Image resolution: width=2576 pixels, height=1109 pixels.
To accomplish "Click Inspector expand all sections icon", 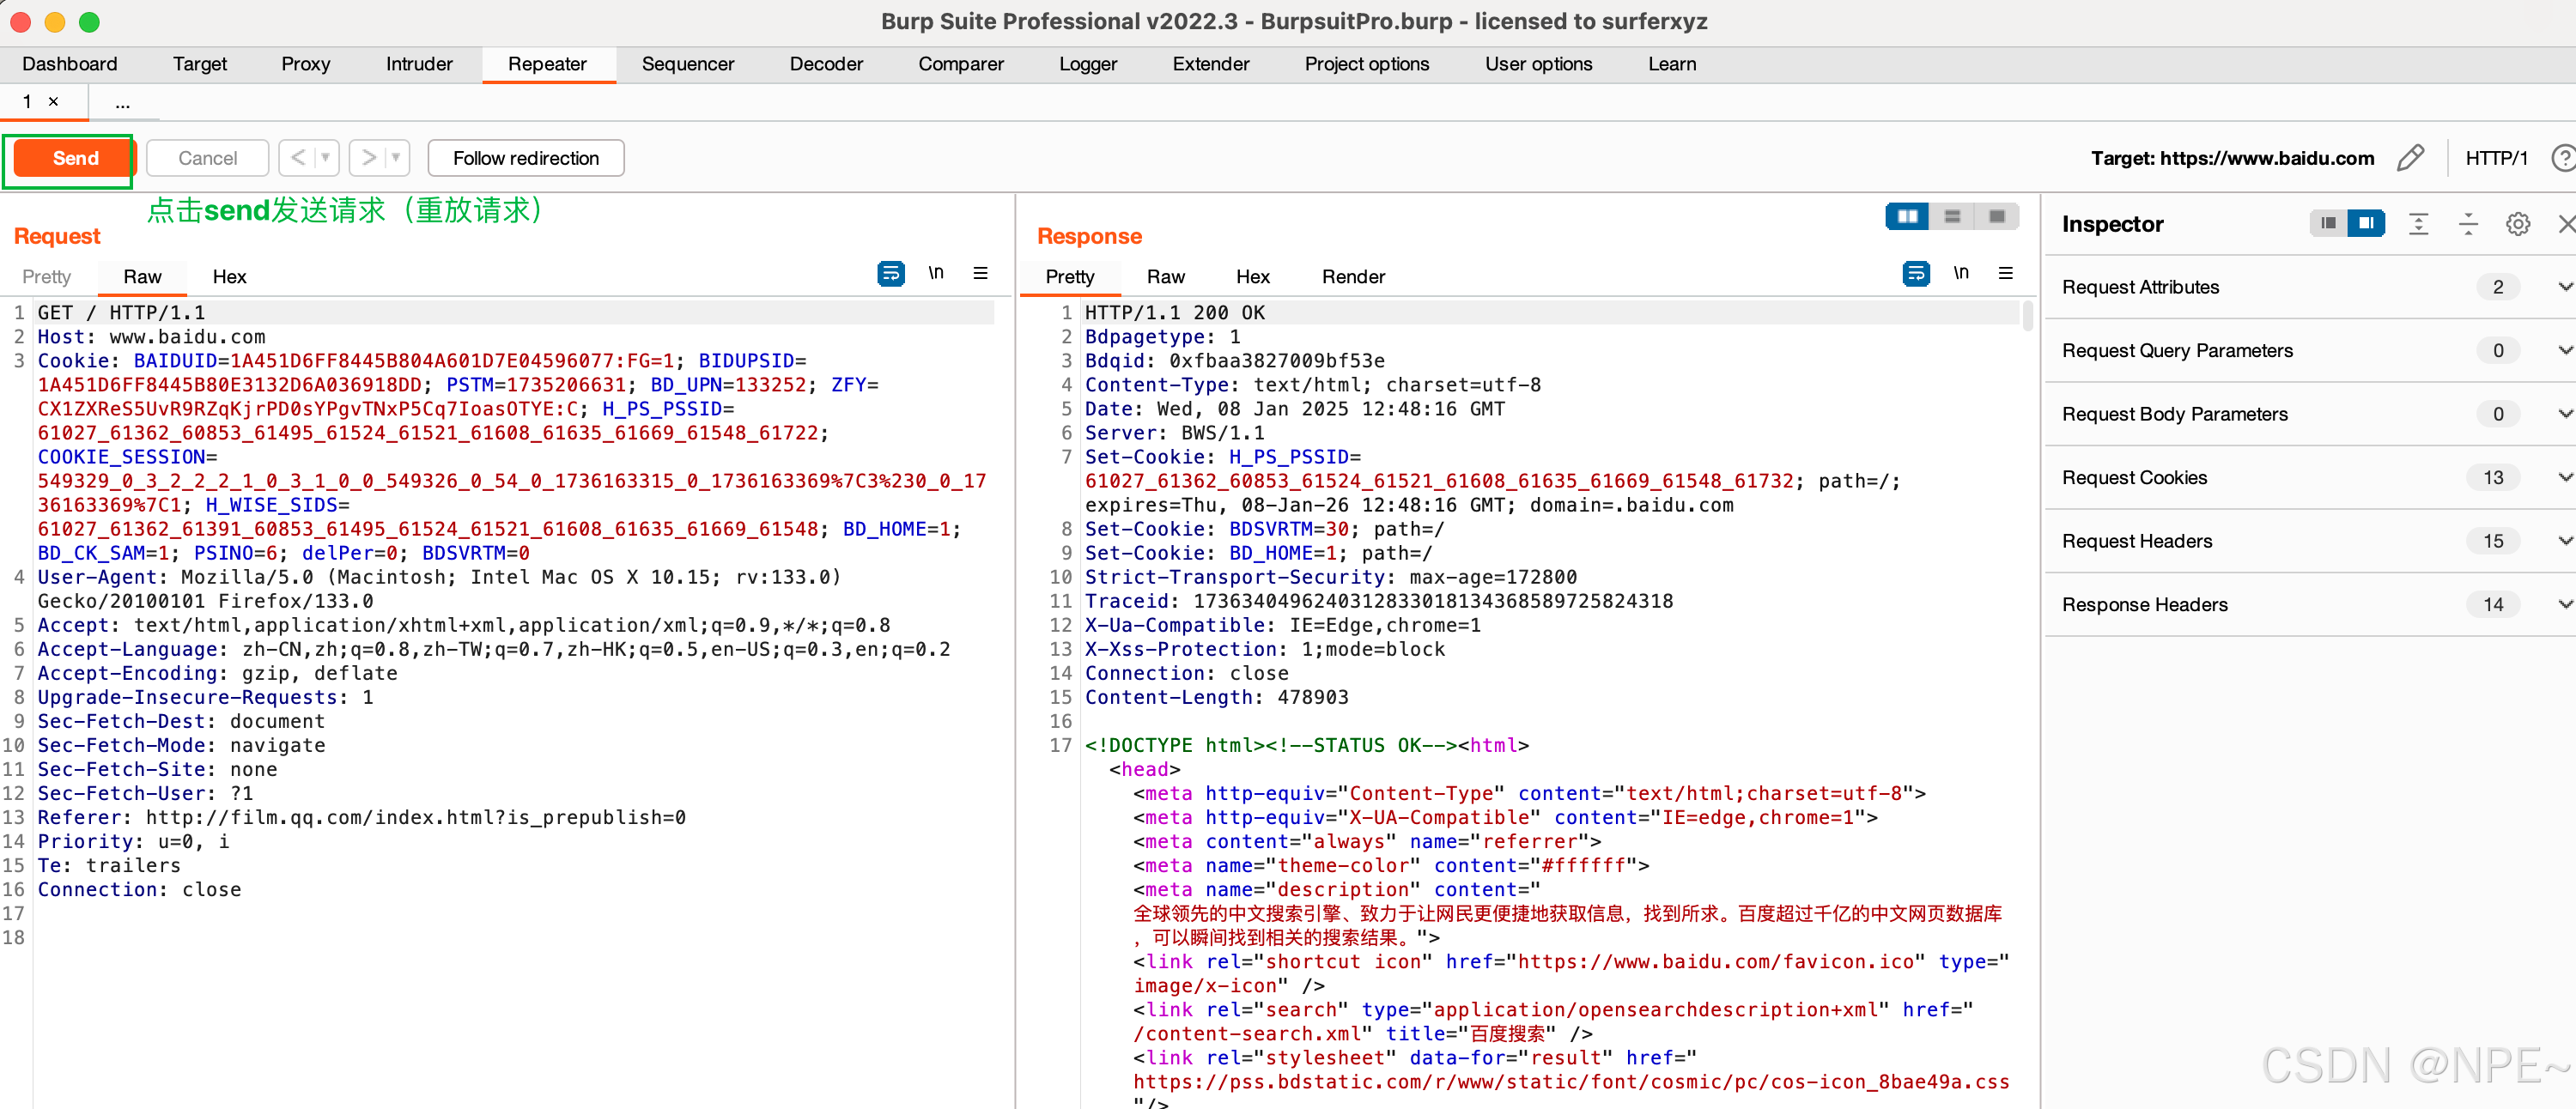I will tap(2418, 224).
